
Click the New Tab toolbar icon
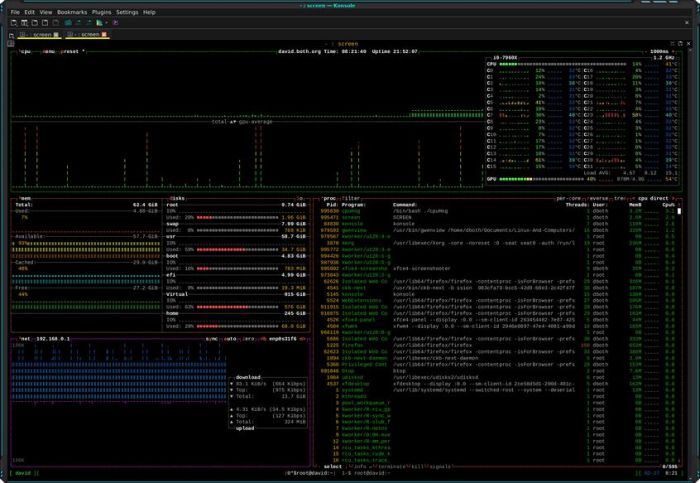click(14, 22)
